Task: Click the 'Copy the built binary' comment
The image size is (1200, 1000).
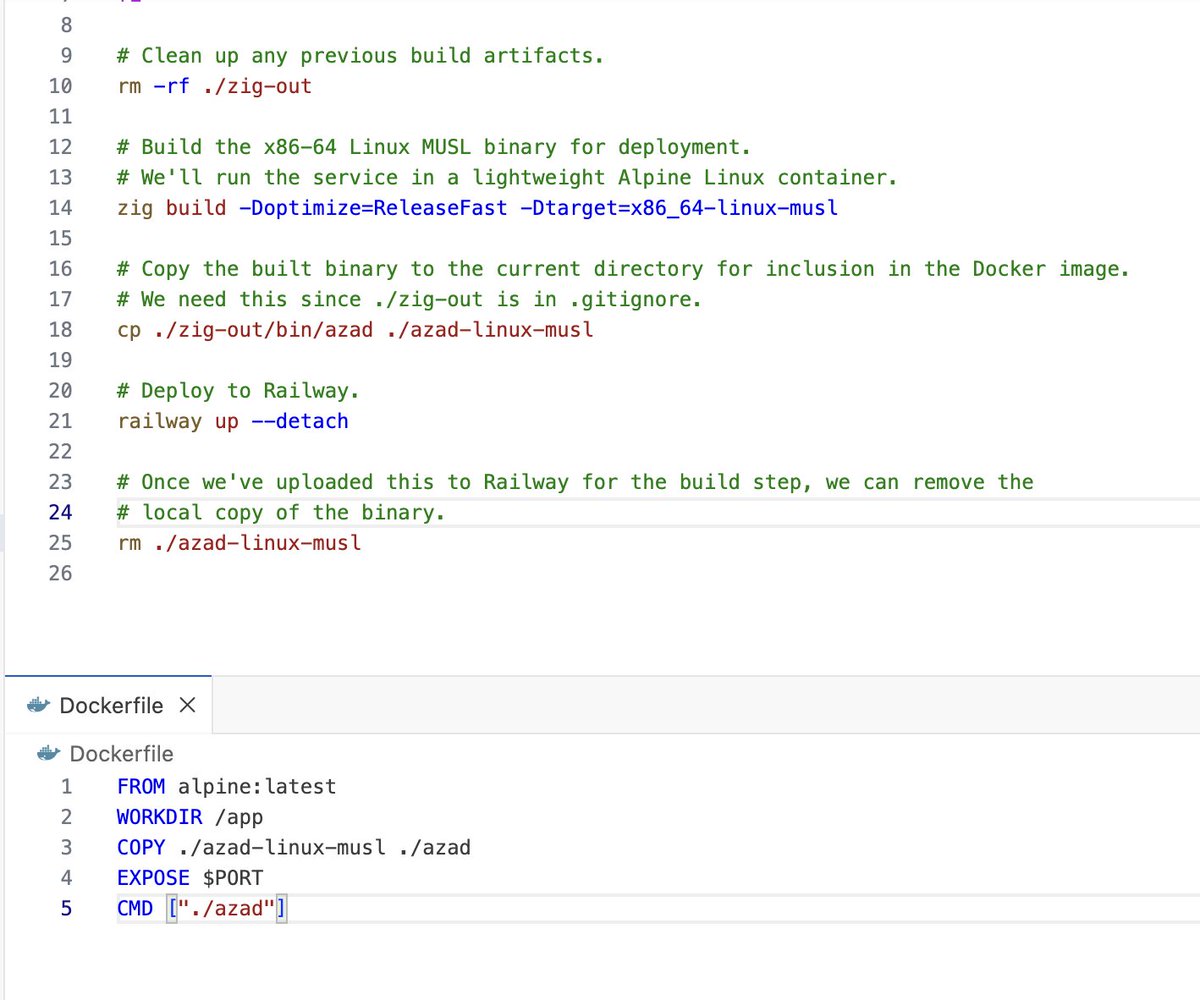Action: point(624,269)
